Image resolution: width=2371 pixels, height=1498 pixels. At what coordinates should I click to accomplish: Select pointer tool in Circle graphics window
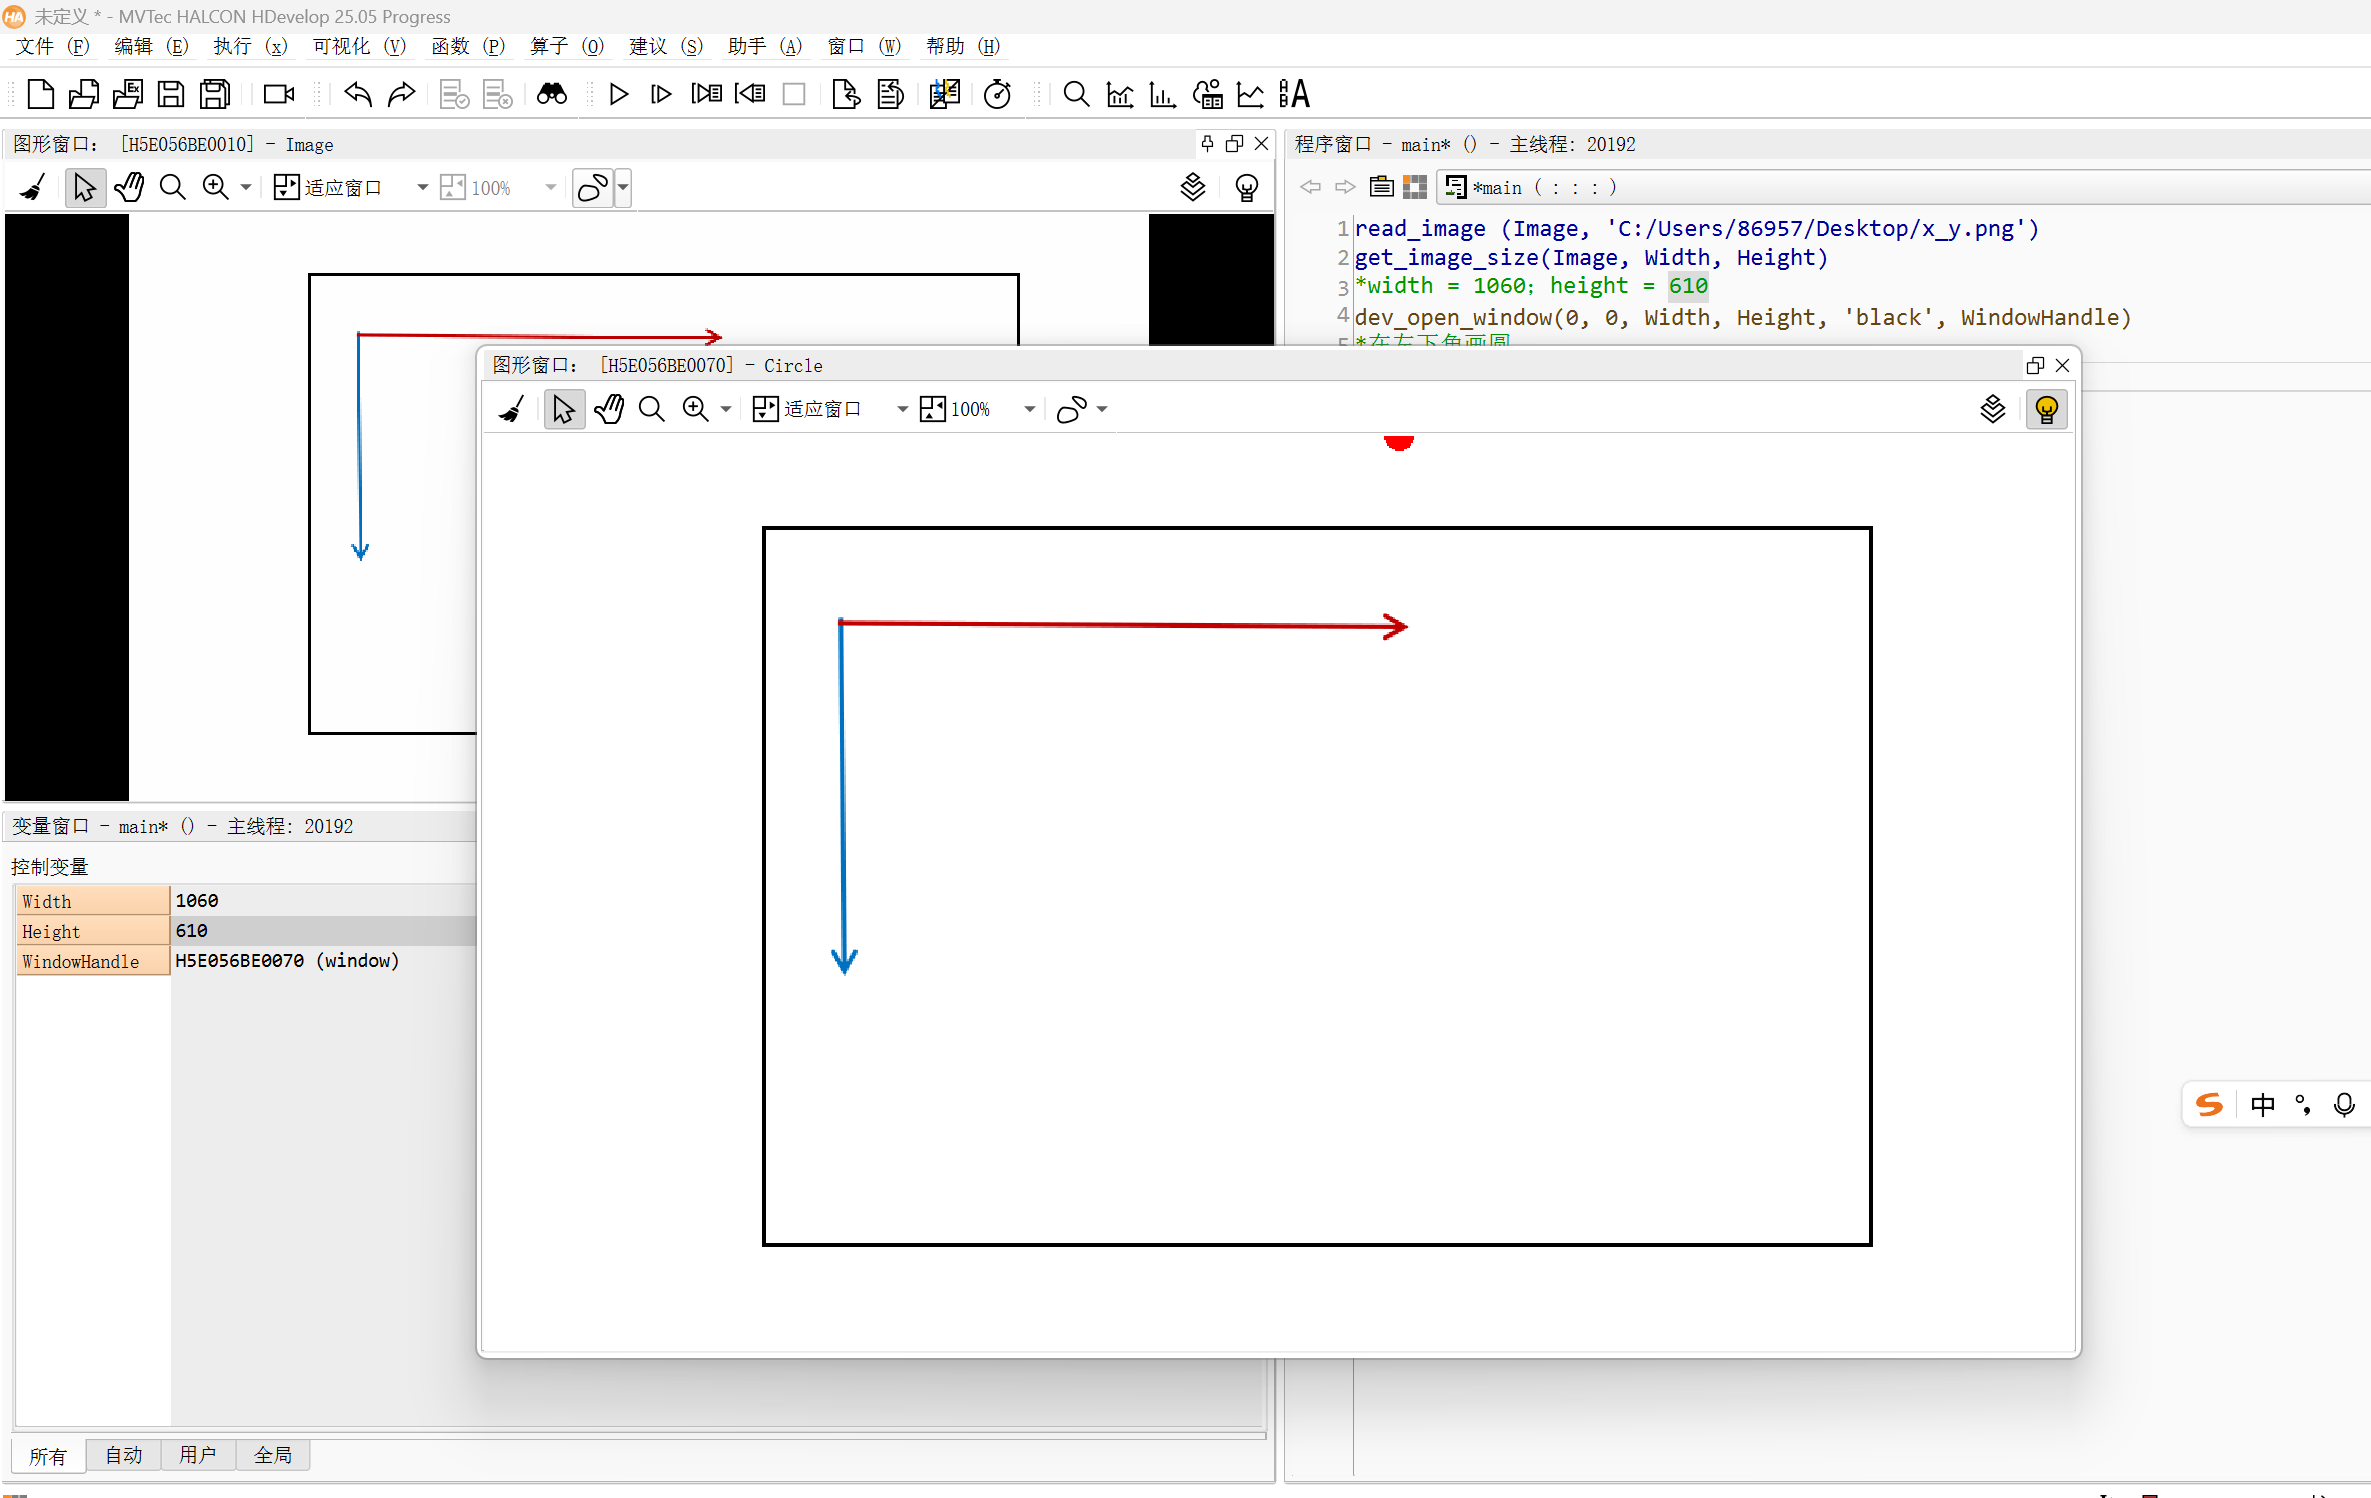pos(564,409)
